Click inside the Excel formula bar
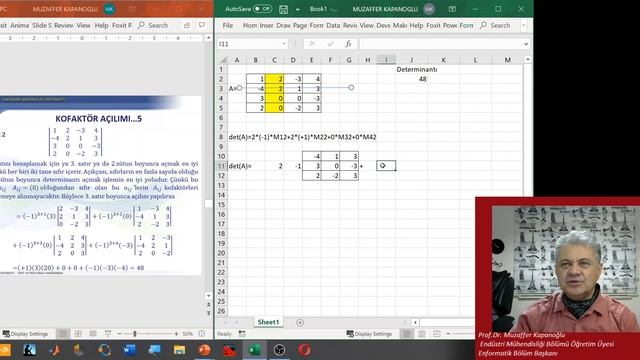 tap(440, 44)
